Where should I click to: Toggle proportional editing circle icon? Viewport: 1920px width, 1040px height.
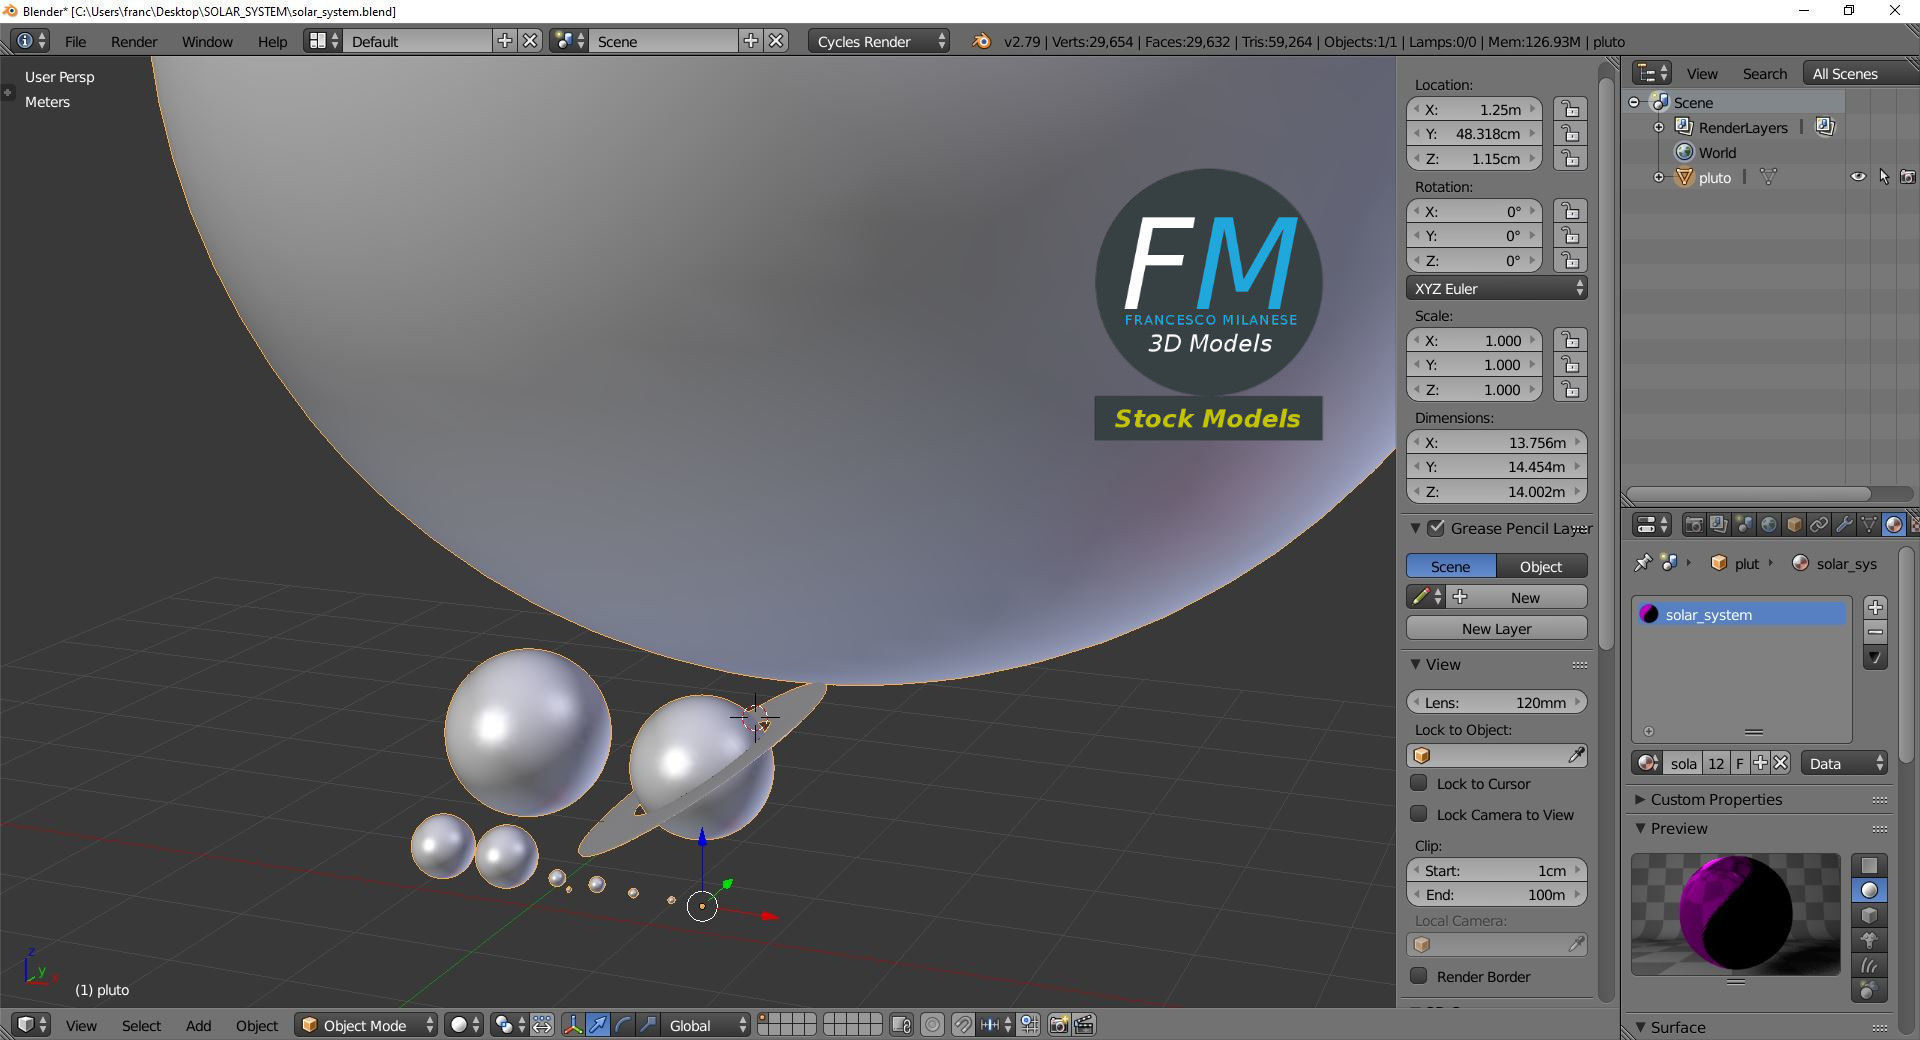click(932, 1025)
